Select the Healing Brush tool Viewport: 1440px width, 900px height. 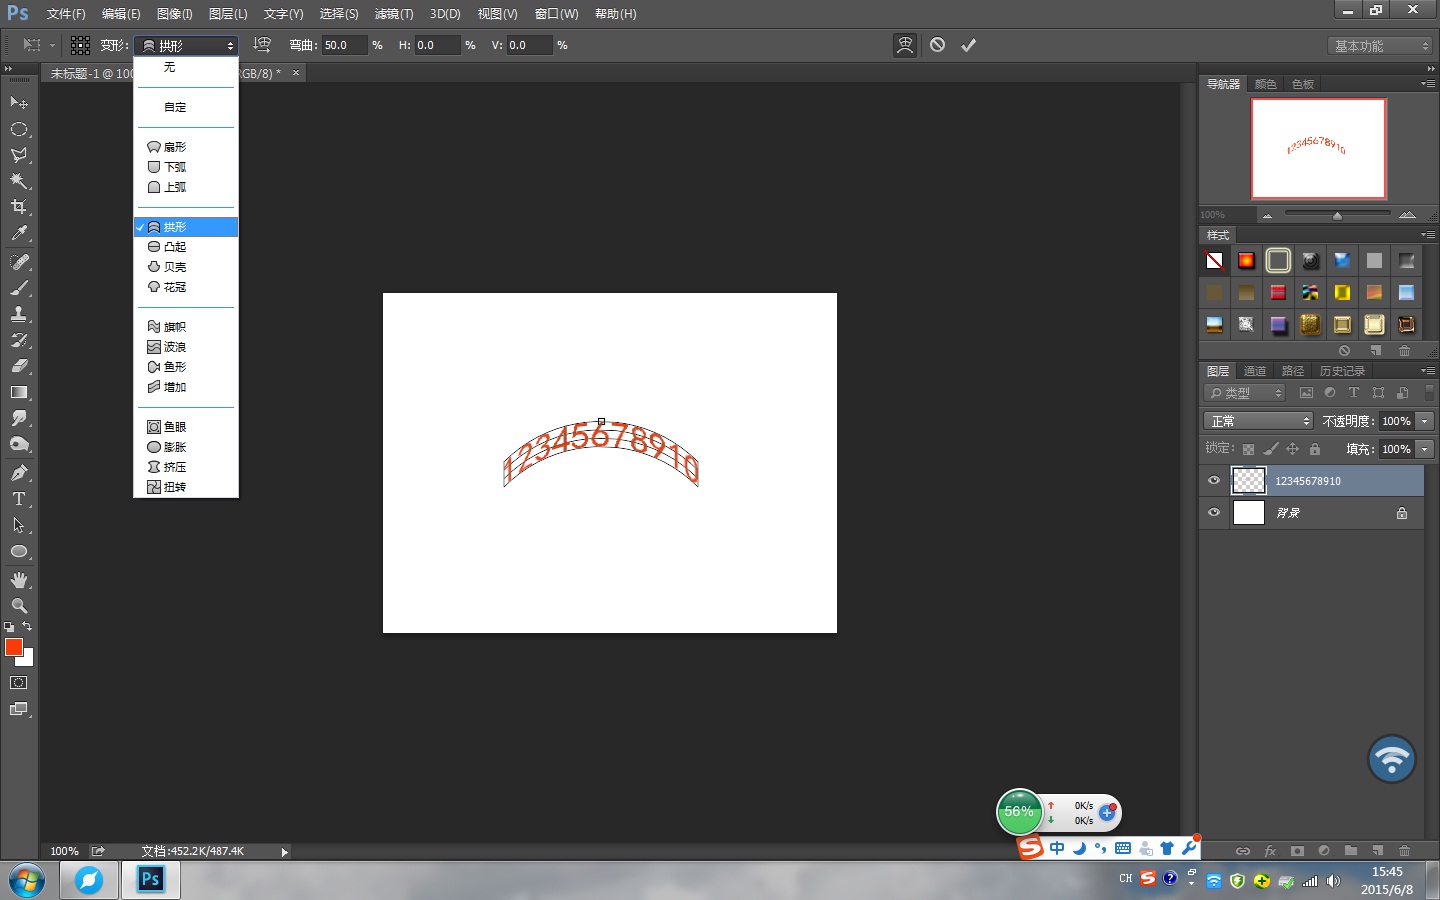(19, 262)
